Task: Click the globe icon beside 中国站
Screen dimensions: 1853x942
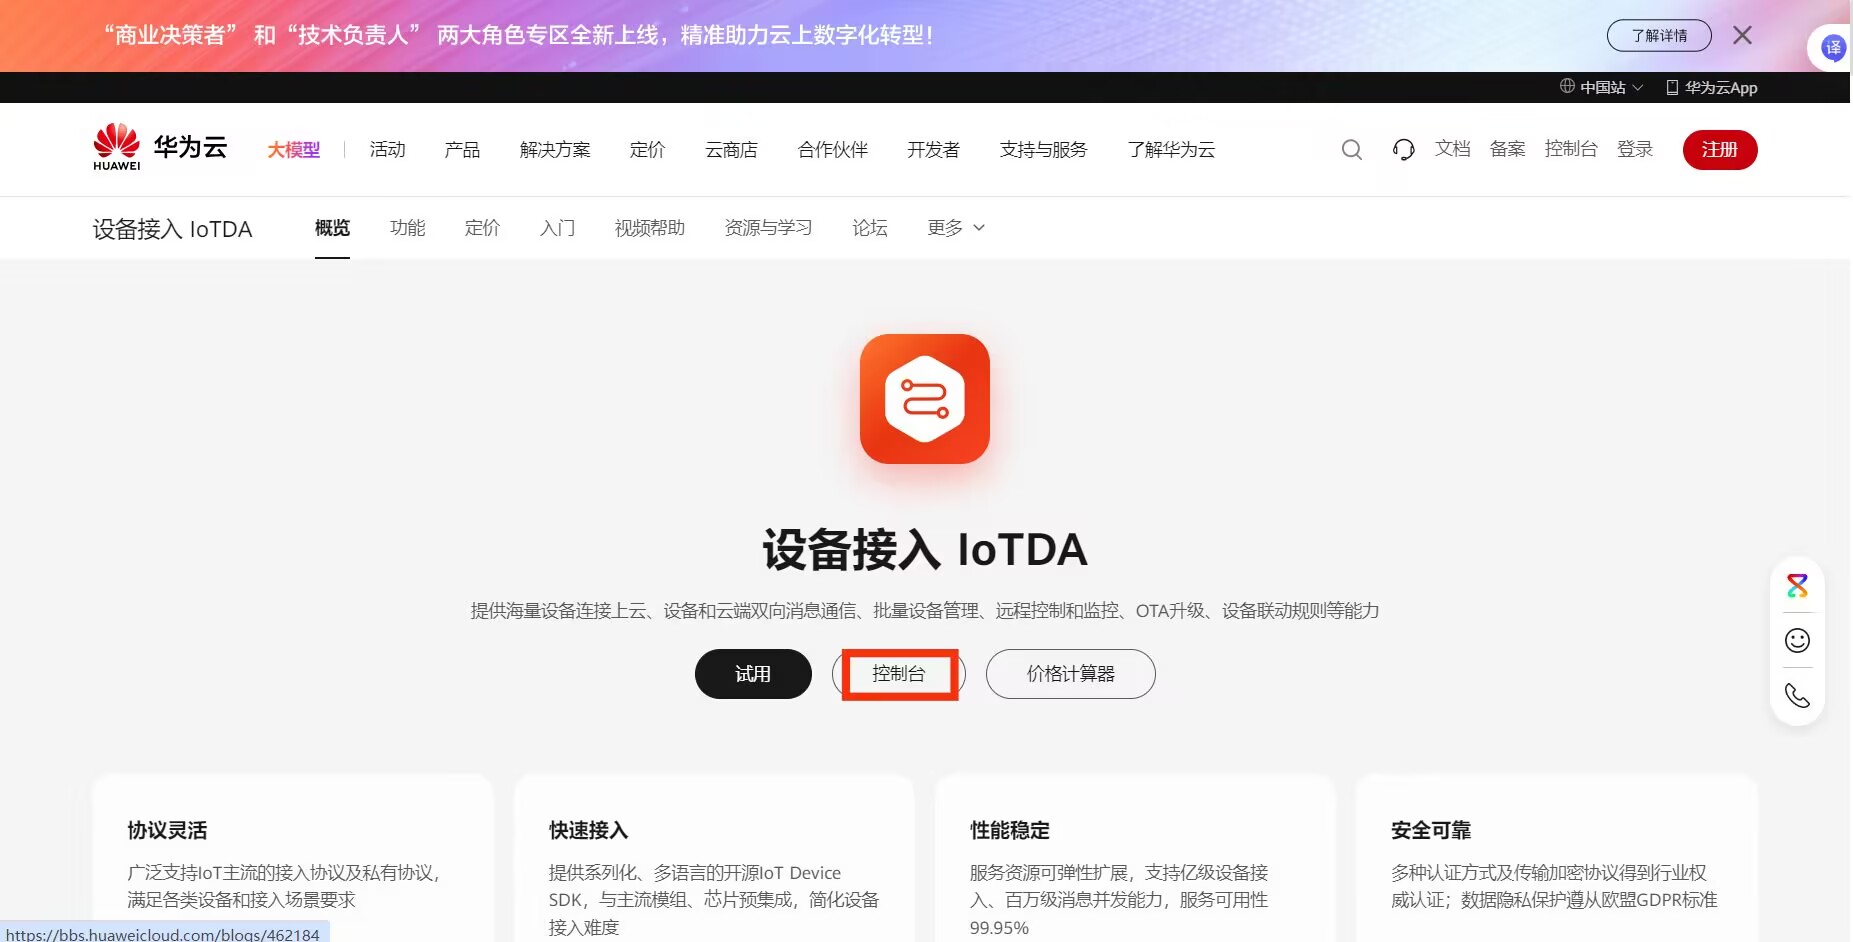Action: pos(1567,87)
